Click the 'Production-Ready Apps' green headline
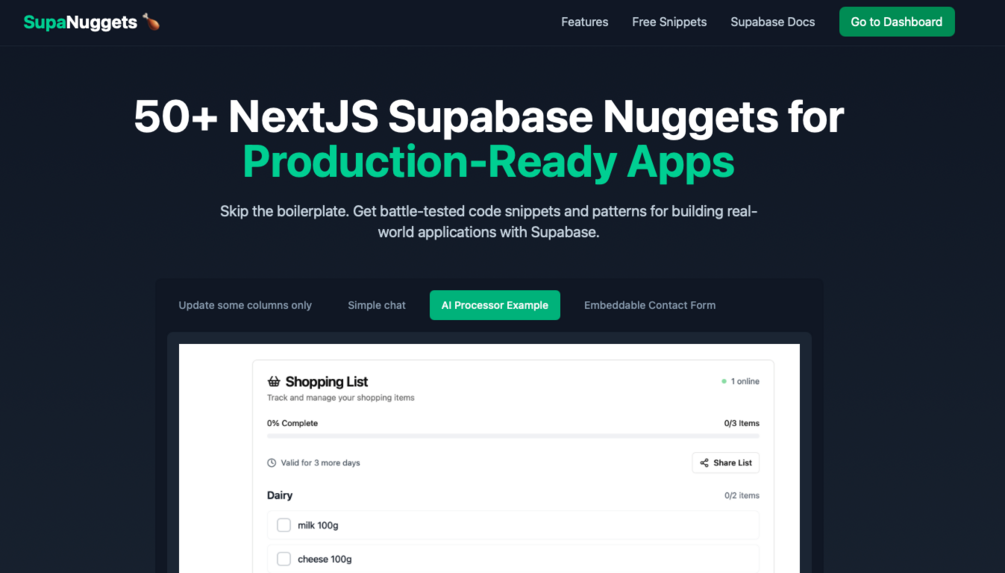 tap(488, 162)
